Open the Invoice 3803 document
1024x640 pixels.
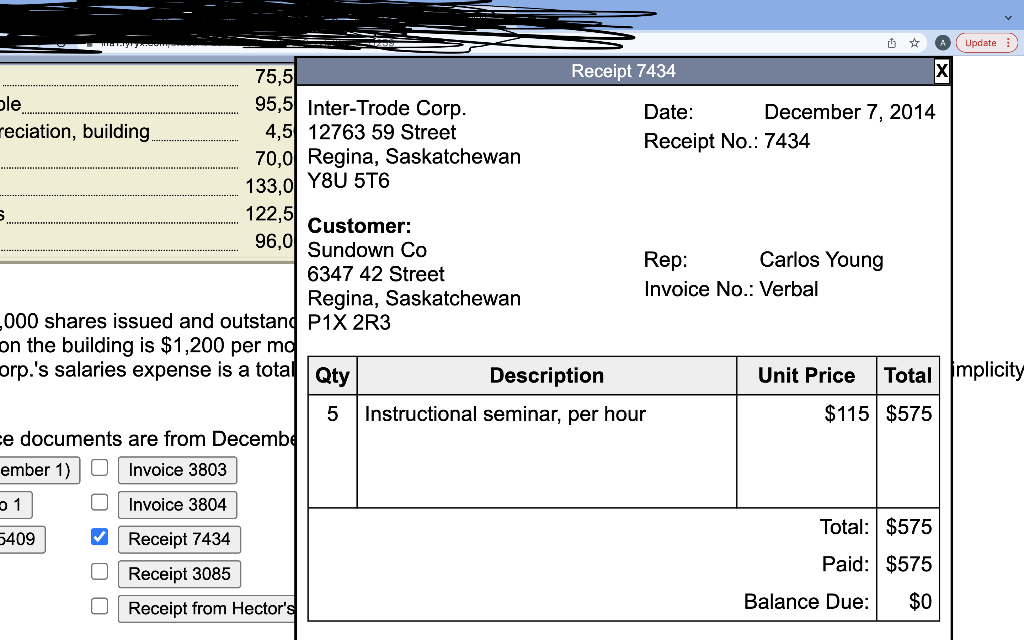pos(177,470)
